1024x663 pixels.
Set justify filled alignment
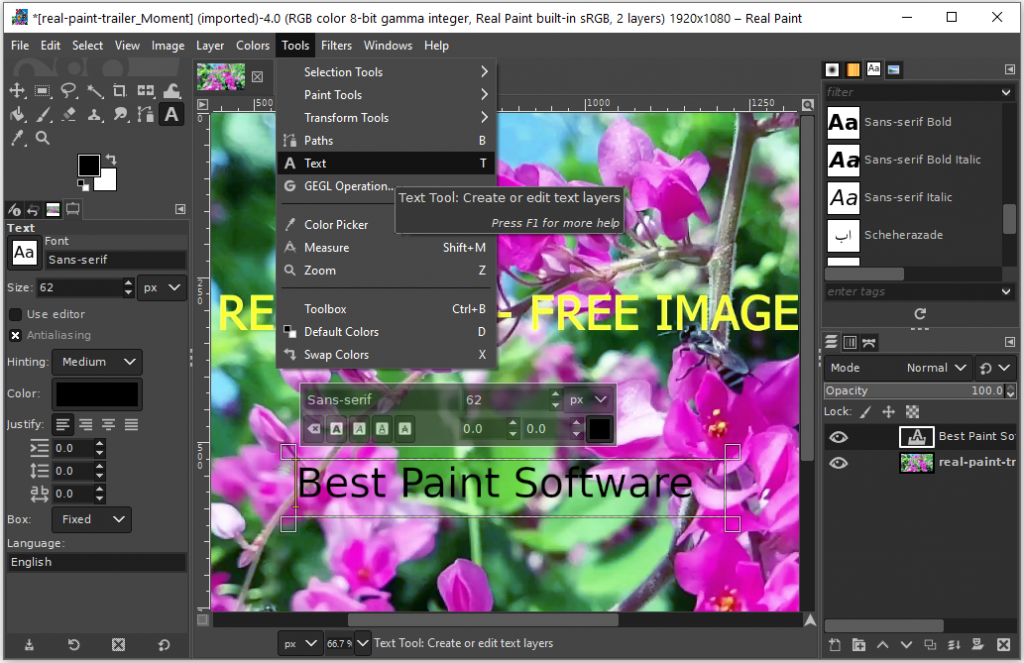click(131, 425)
